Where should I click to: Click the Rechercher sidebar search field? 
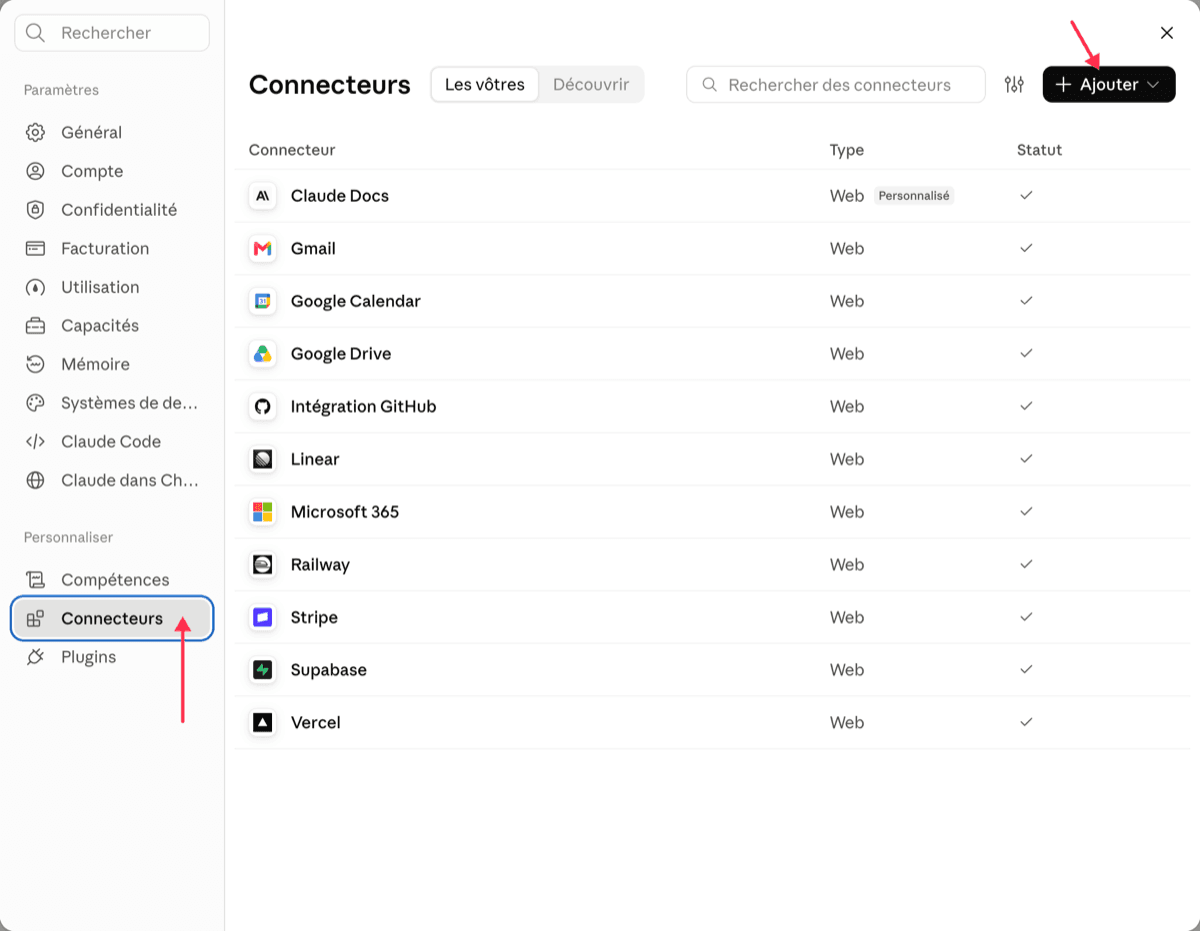click(x=112, y=33)
